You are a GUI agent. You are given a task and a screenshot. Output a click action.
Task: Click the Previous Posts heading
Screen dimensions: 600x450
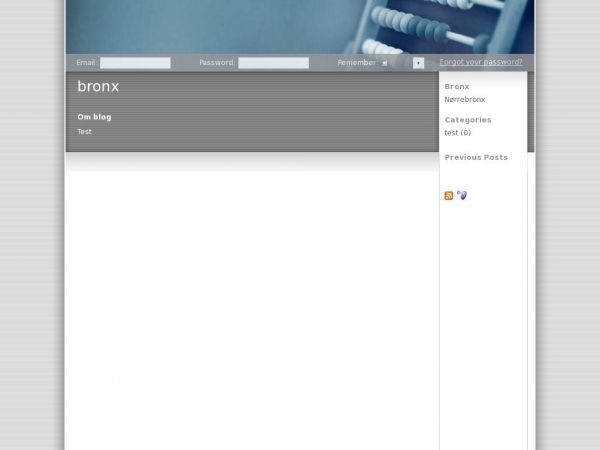click(x=476, y=157)
